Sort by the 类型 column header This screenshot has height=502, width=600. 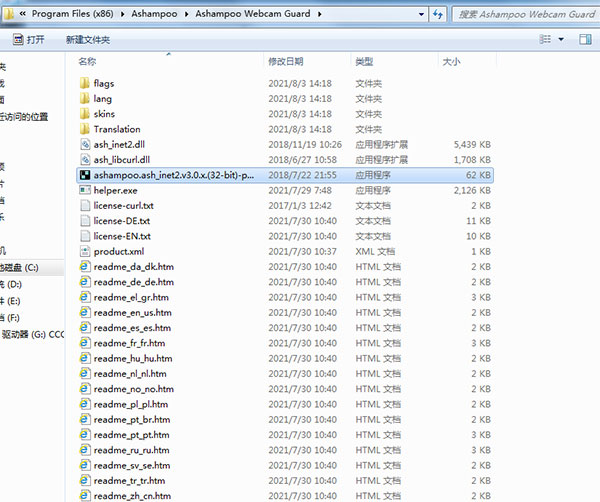click(364, 61)
